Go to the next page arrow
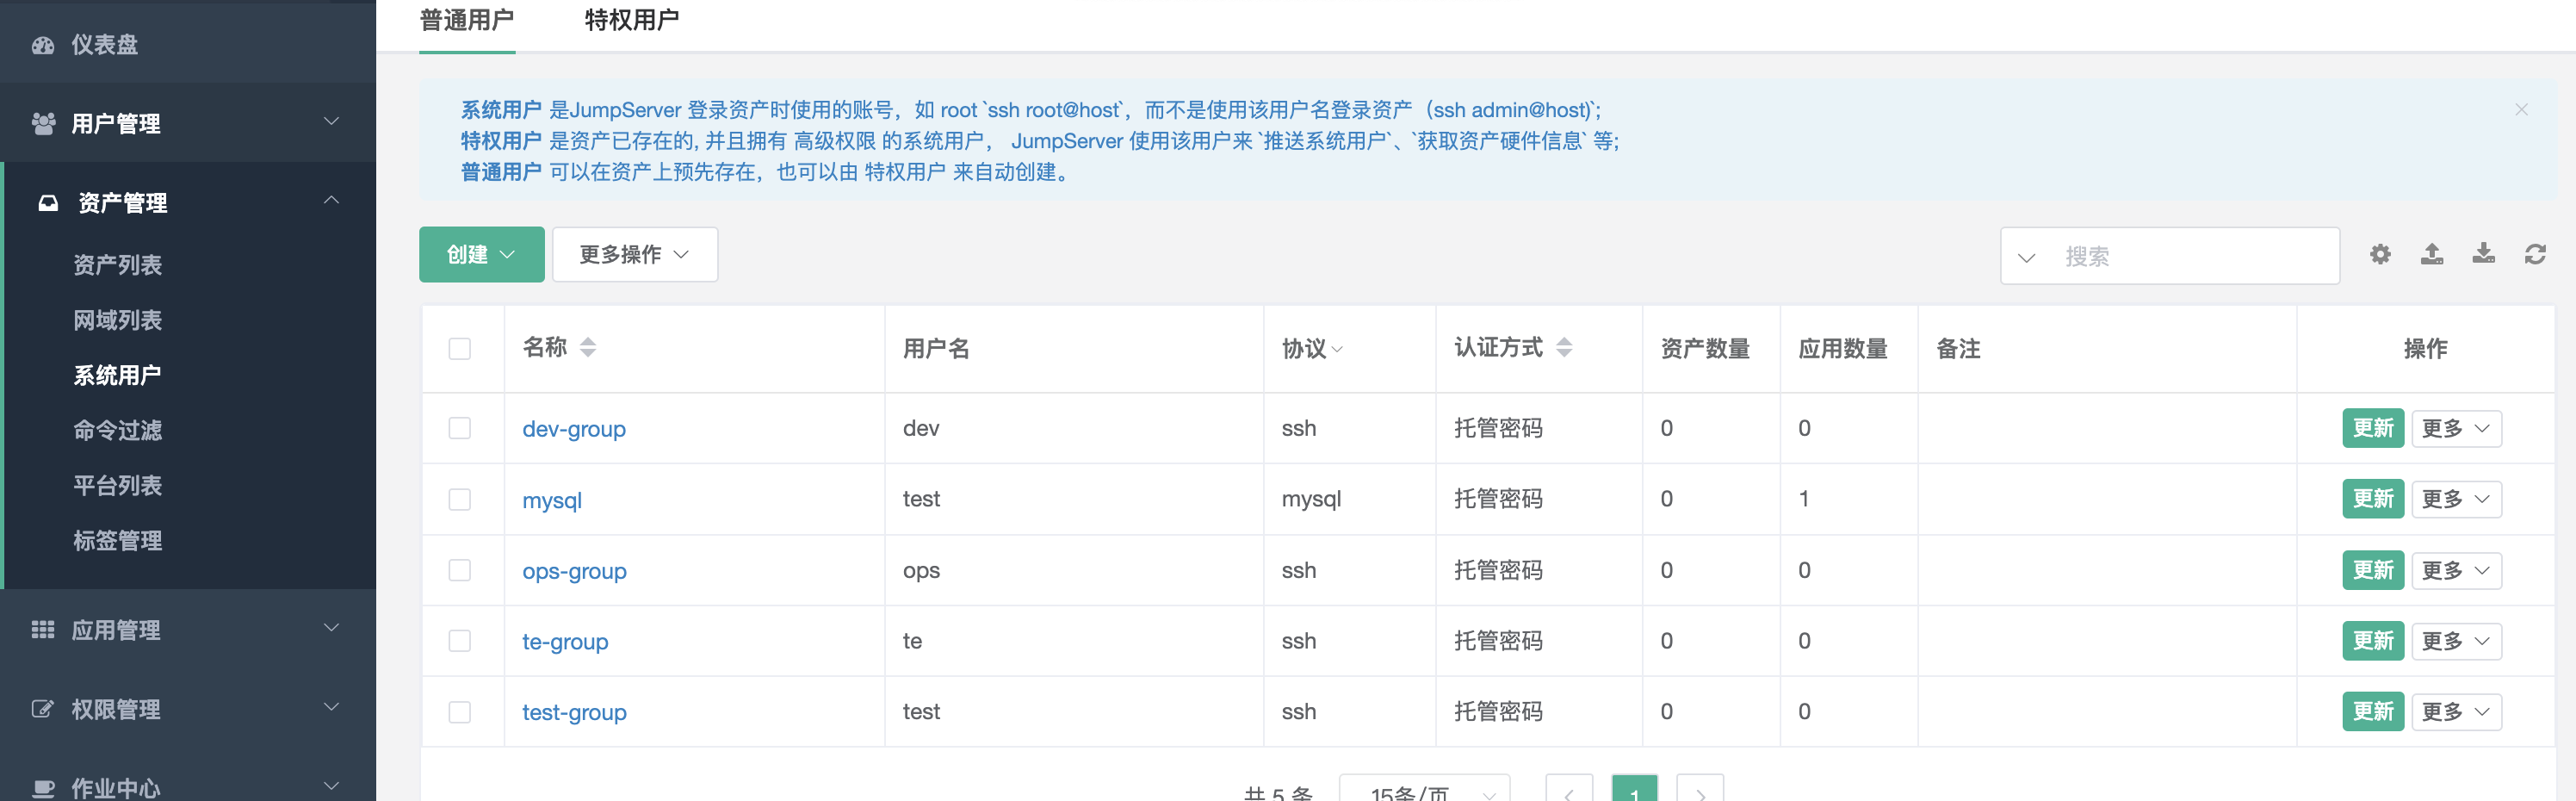The width and height of the screenshot is (2576, 801). 1700,788
